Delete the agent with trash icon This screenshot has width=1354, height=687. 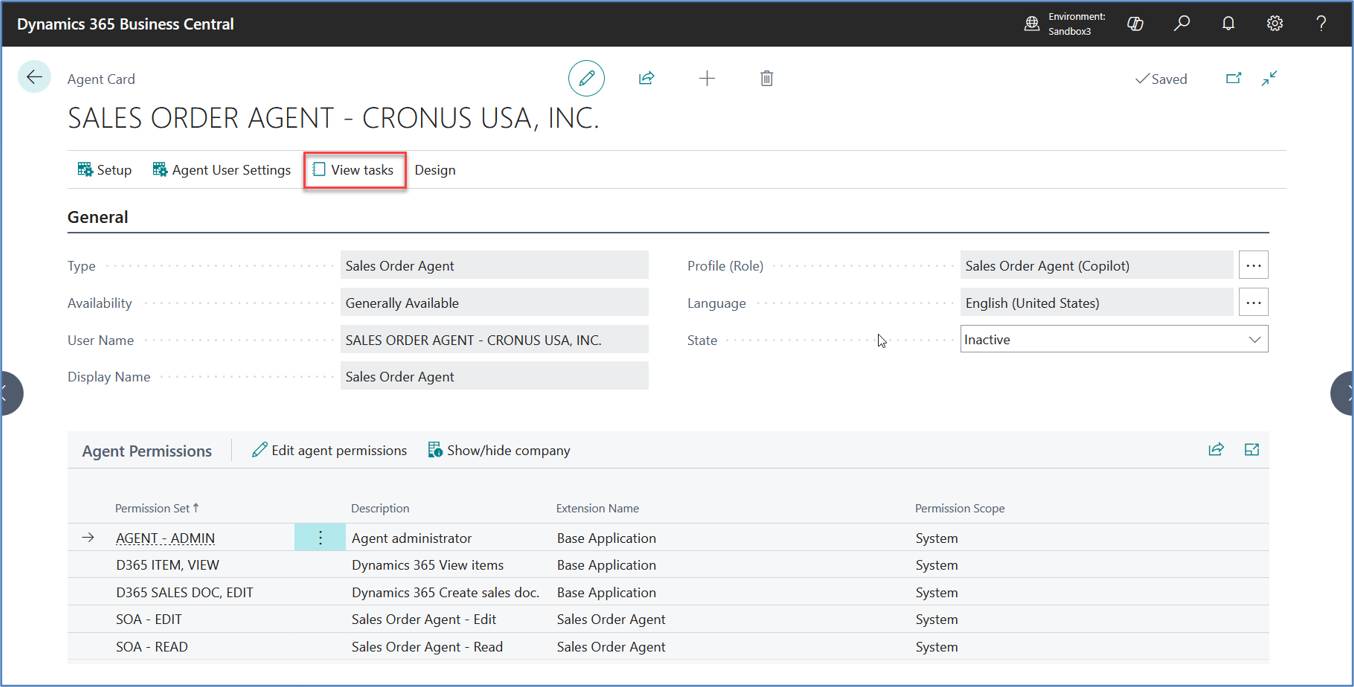[x=766, y=78]
